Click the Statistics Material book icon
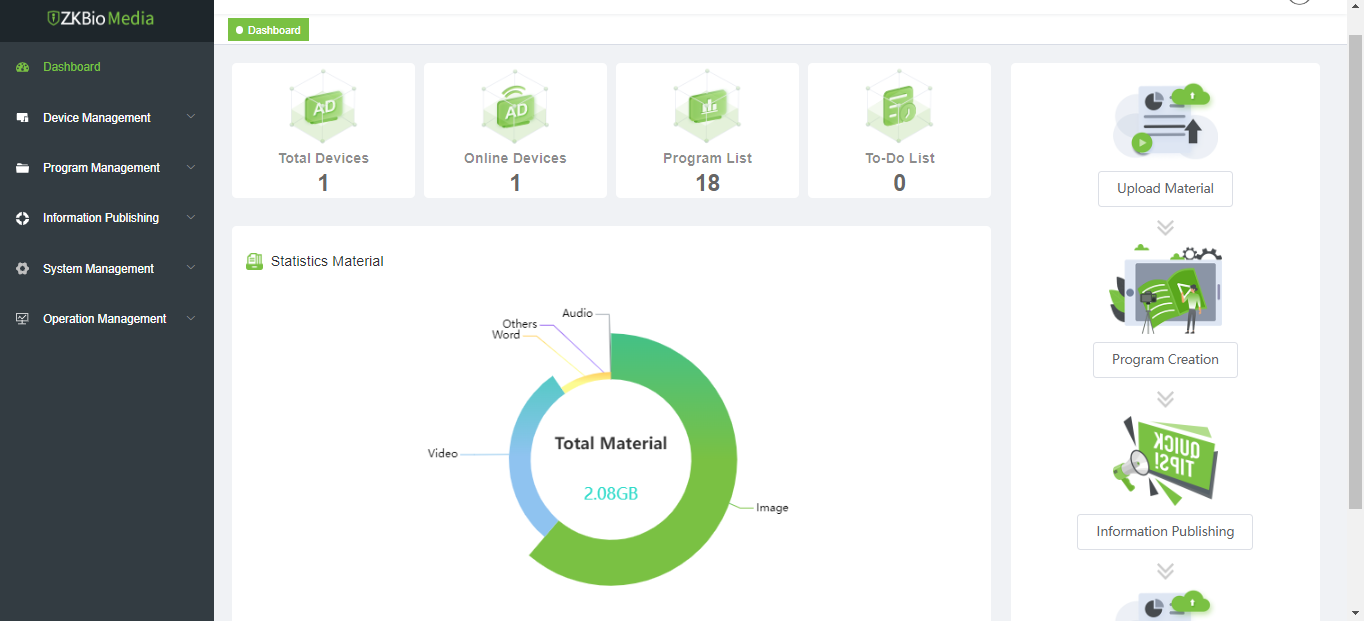Image resolution: width=1364 pixels, height=621 pixels. coord(254,261)
